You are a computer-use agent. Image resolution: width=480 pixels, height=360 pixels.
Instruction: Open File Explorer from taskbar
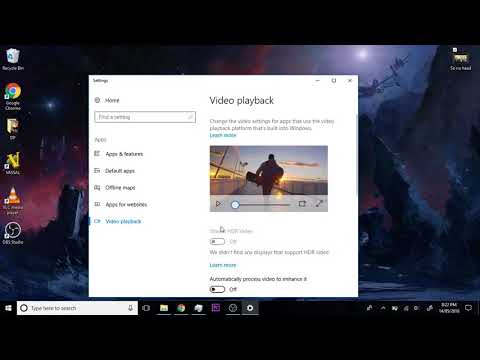coord(164,308)
